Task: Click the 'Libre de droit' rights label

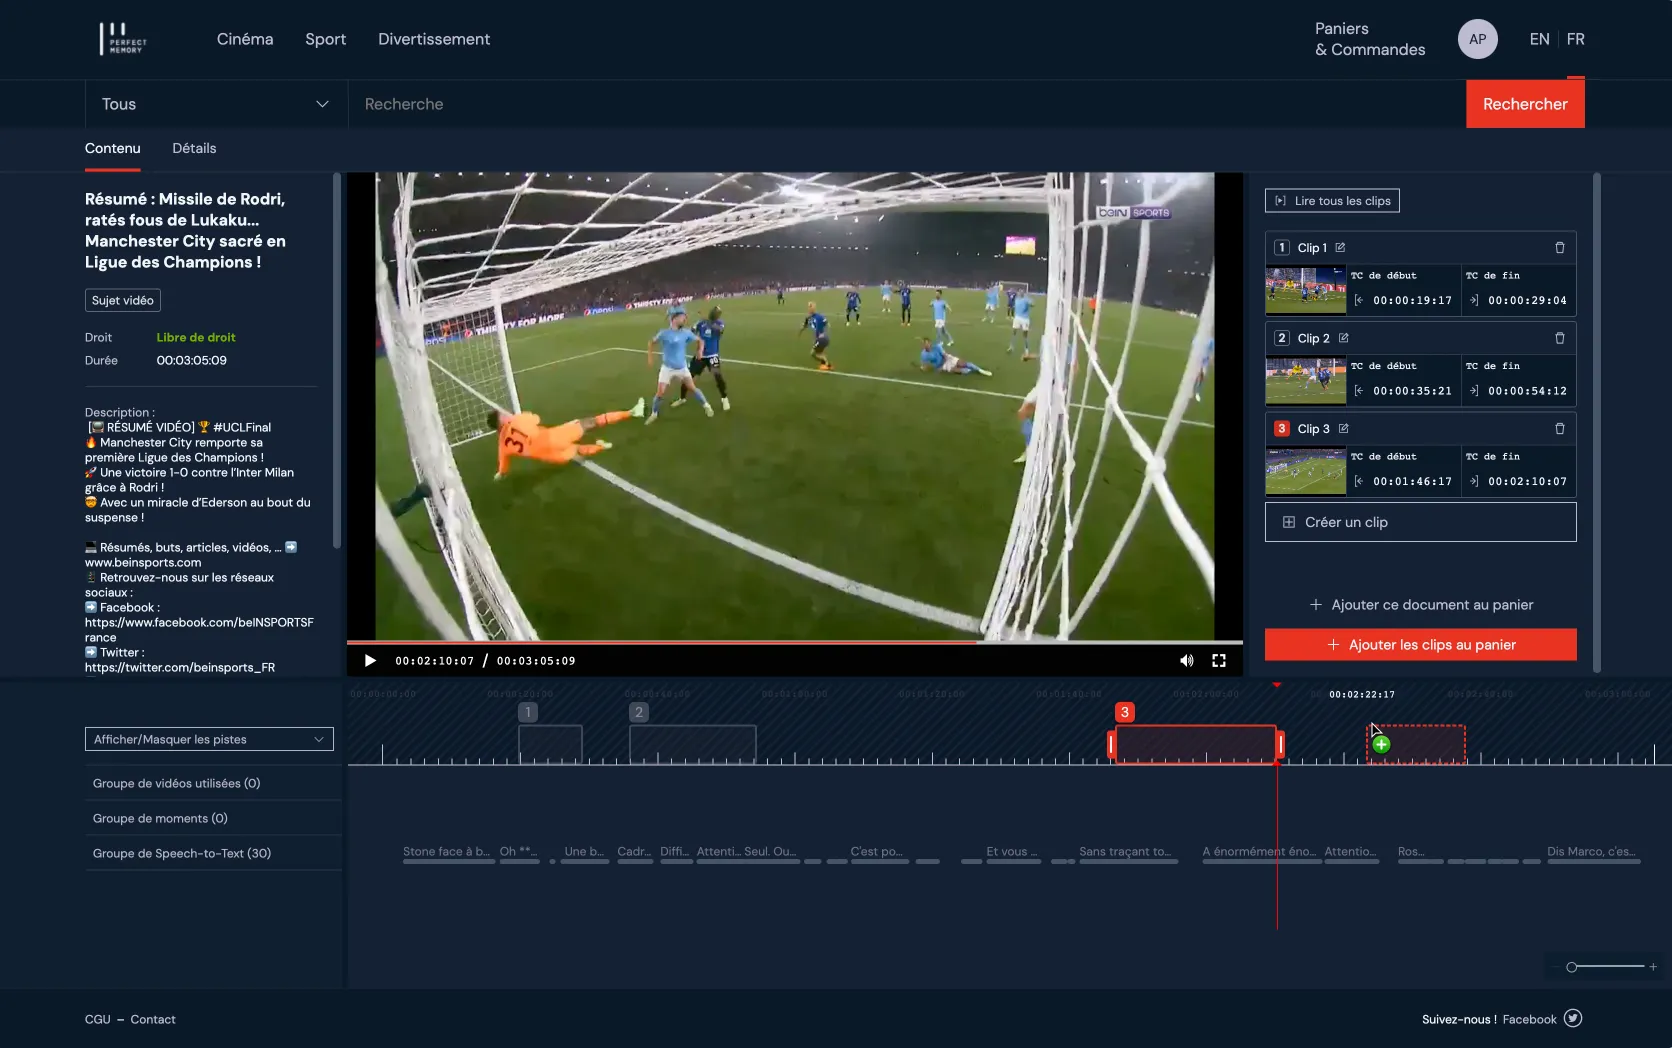Action: tap(196, 337)
